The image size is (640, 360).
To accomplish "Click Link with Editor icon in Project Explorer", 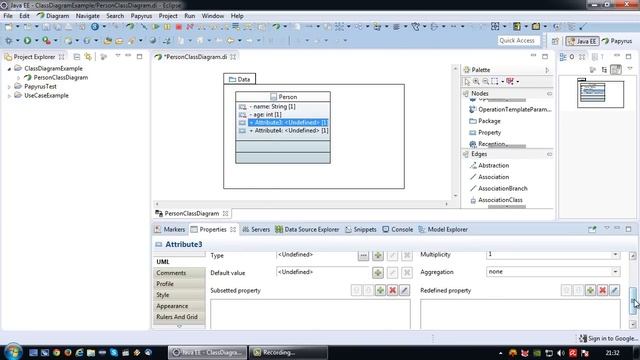I will click(88, 57).
